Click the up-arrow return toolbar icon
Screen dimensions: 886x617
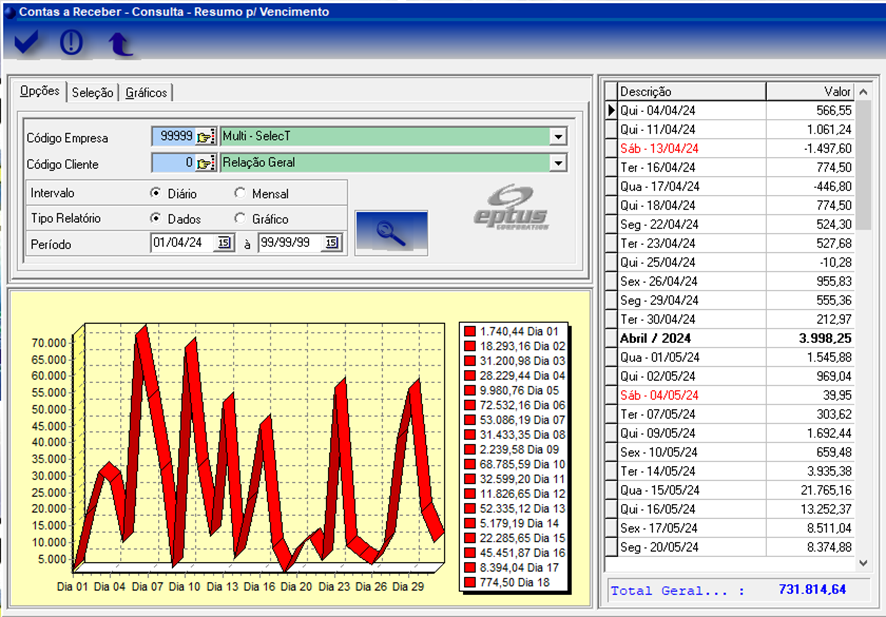point(120,43)
